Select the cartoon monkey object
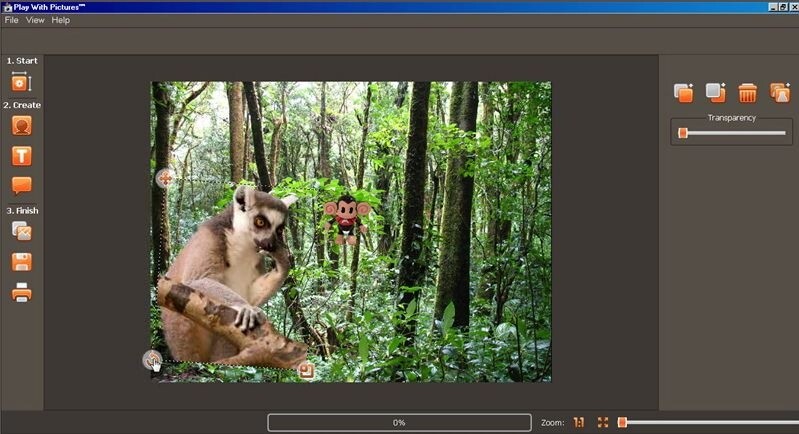Viewport: 799px width, 434px height. click(347, 220)
